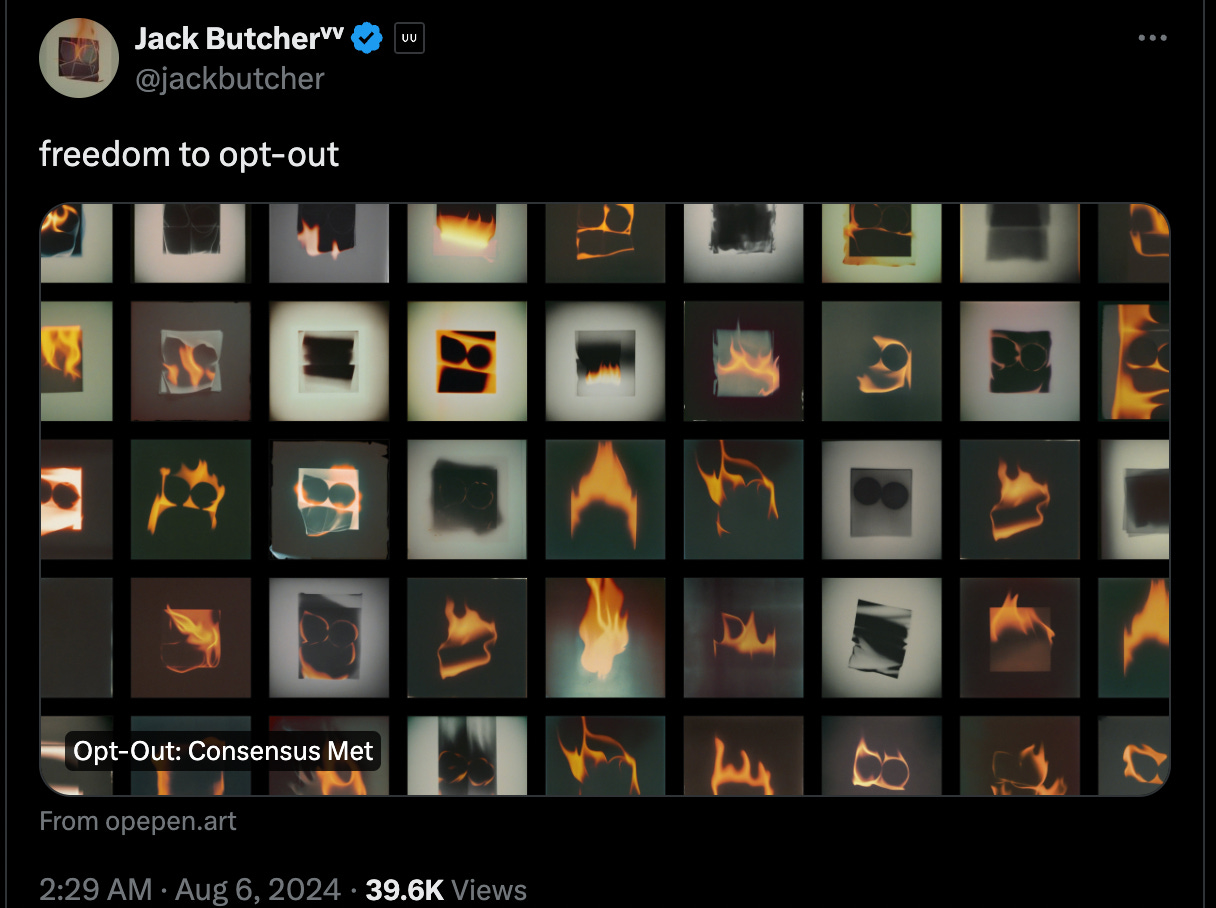Click the 'Opt-Out: Consensus Met' card label

click(223, 751)
